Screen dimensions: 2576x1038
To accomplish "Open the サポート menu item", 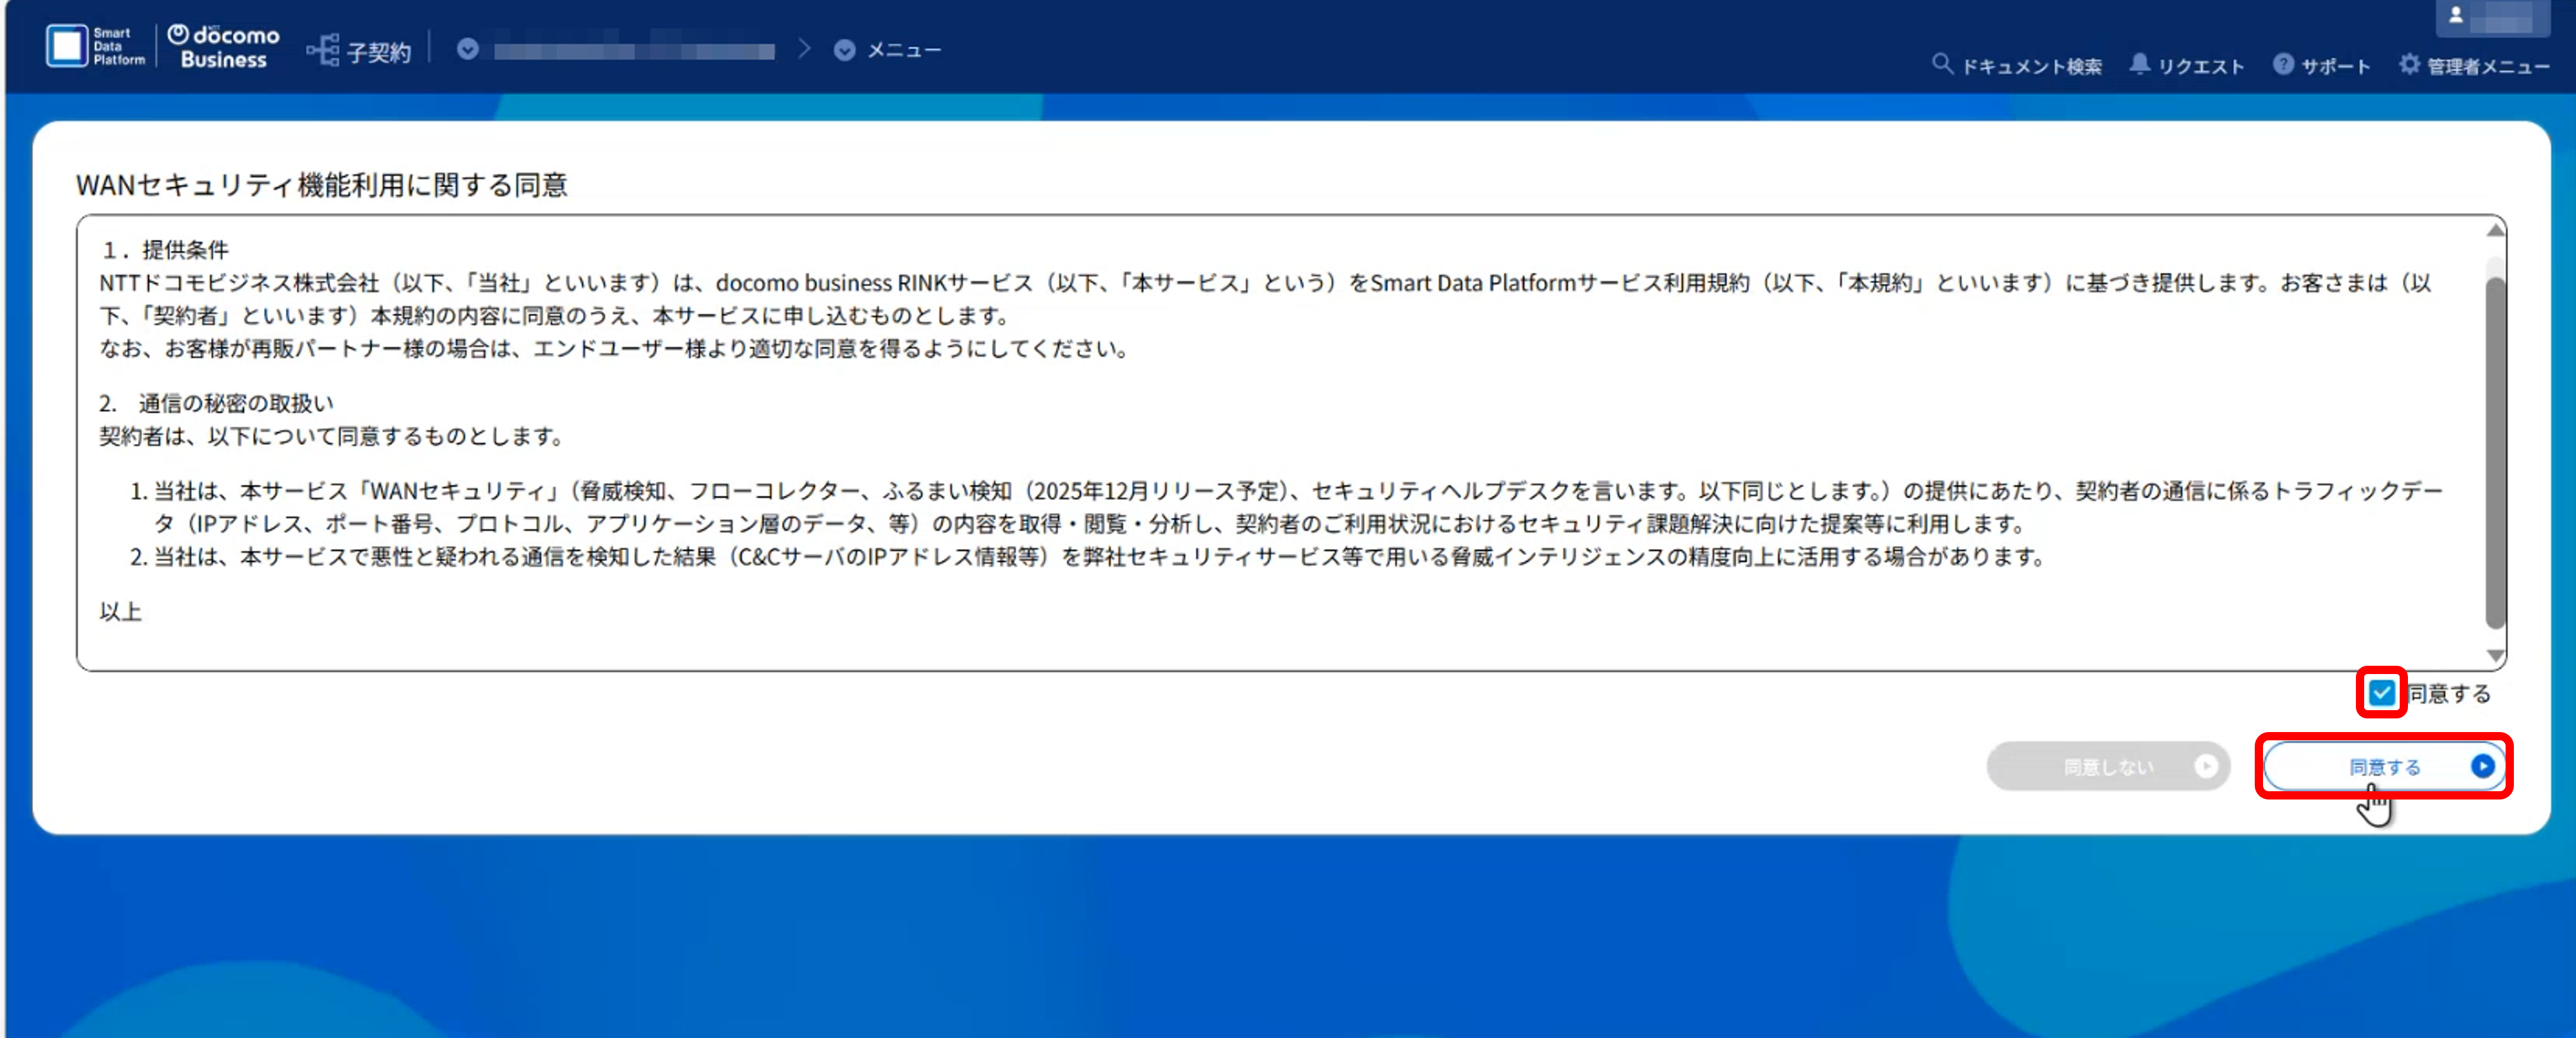I will coord(2335,66).
